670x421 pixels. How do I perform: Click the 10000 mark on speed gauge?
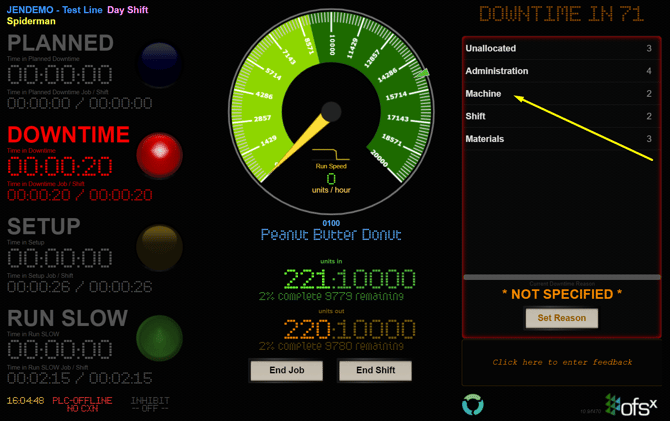[332, 45]
